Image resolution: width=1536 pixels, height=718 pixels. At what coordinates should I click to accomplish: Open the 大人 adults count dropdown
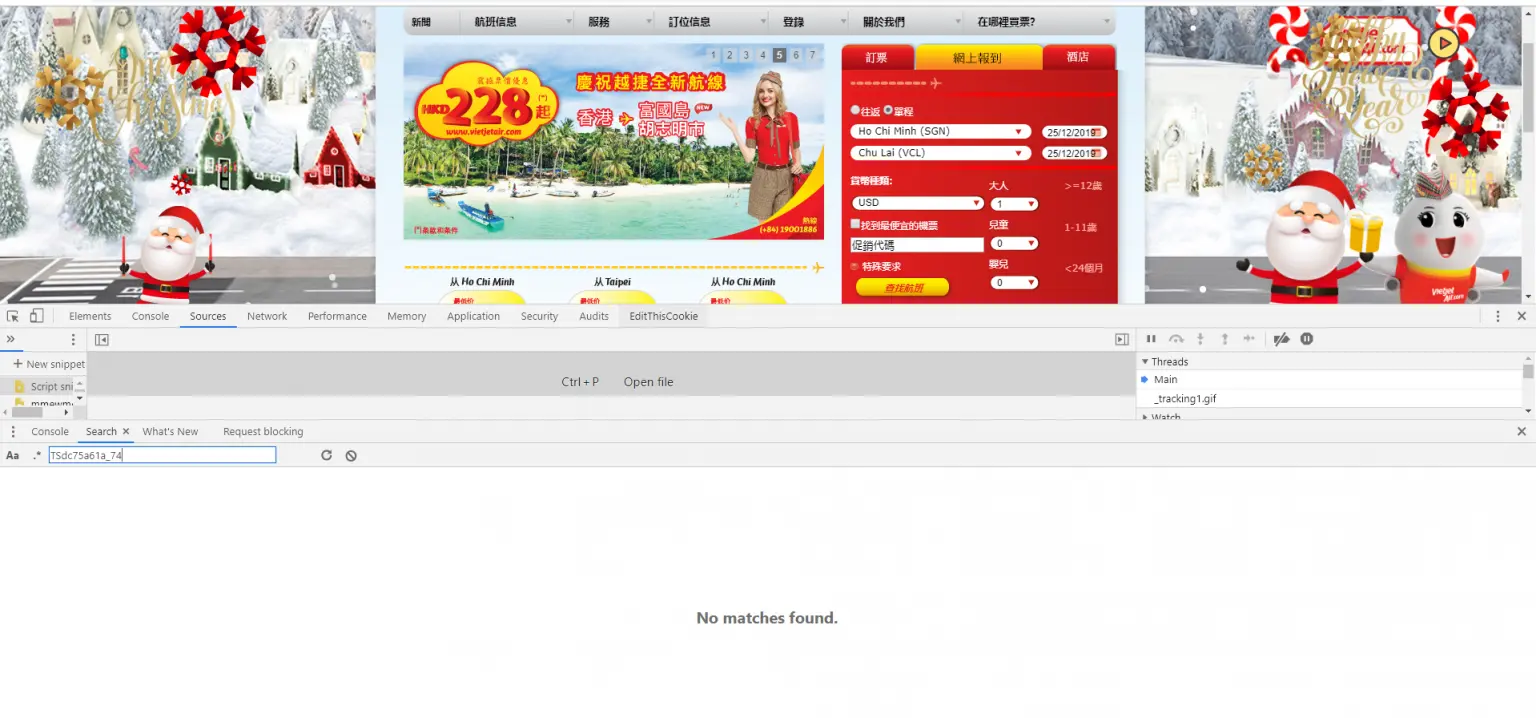[1014, 204]
